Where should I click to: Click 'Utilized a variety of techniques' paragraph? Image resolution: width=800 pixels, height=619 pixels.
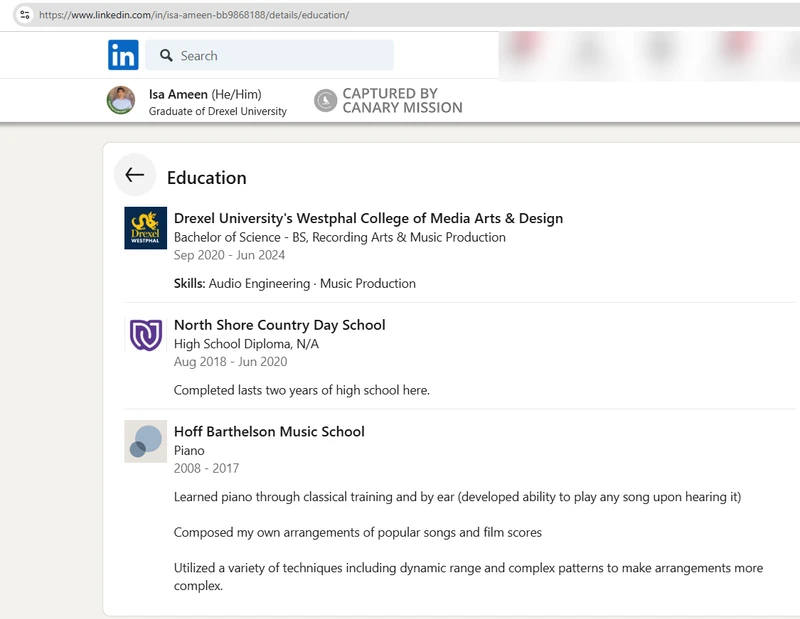coord(468,577)
